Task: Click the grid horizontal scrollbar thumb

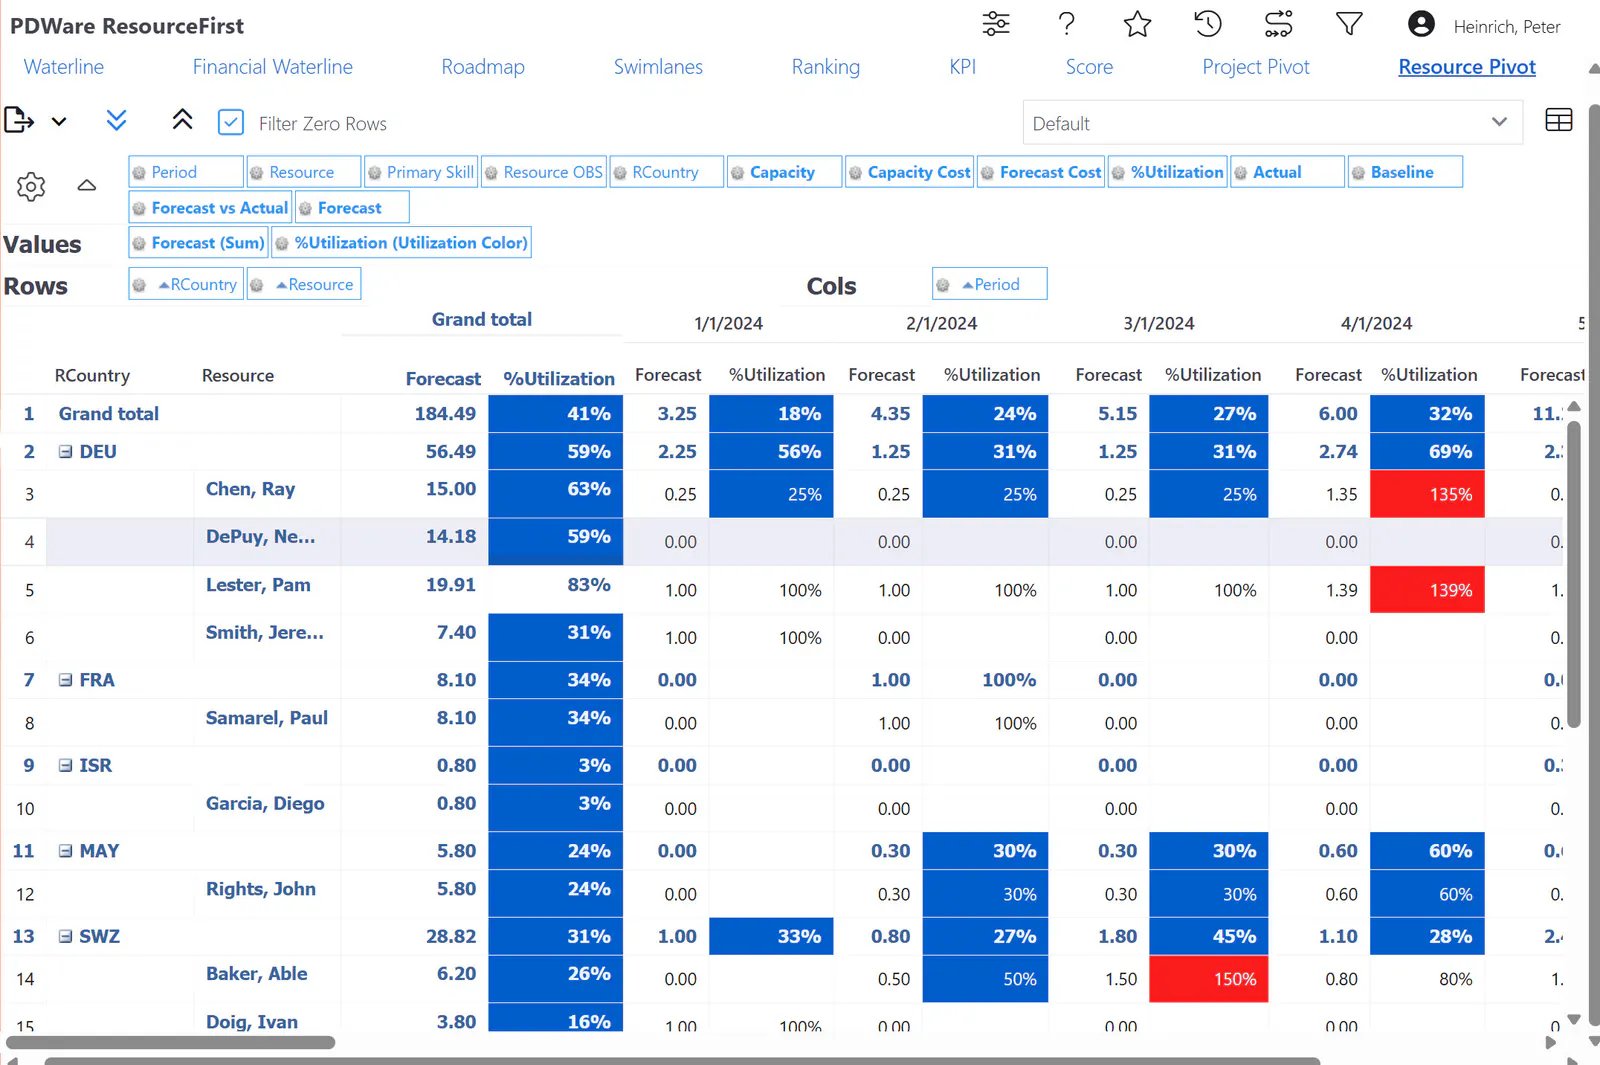Action: (171, 1043)
